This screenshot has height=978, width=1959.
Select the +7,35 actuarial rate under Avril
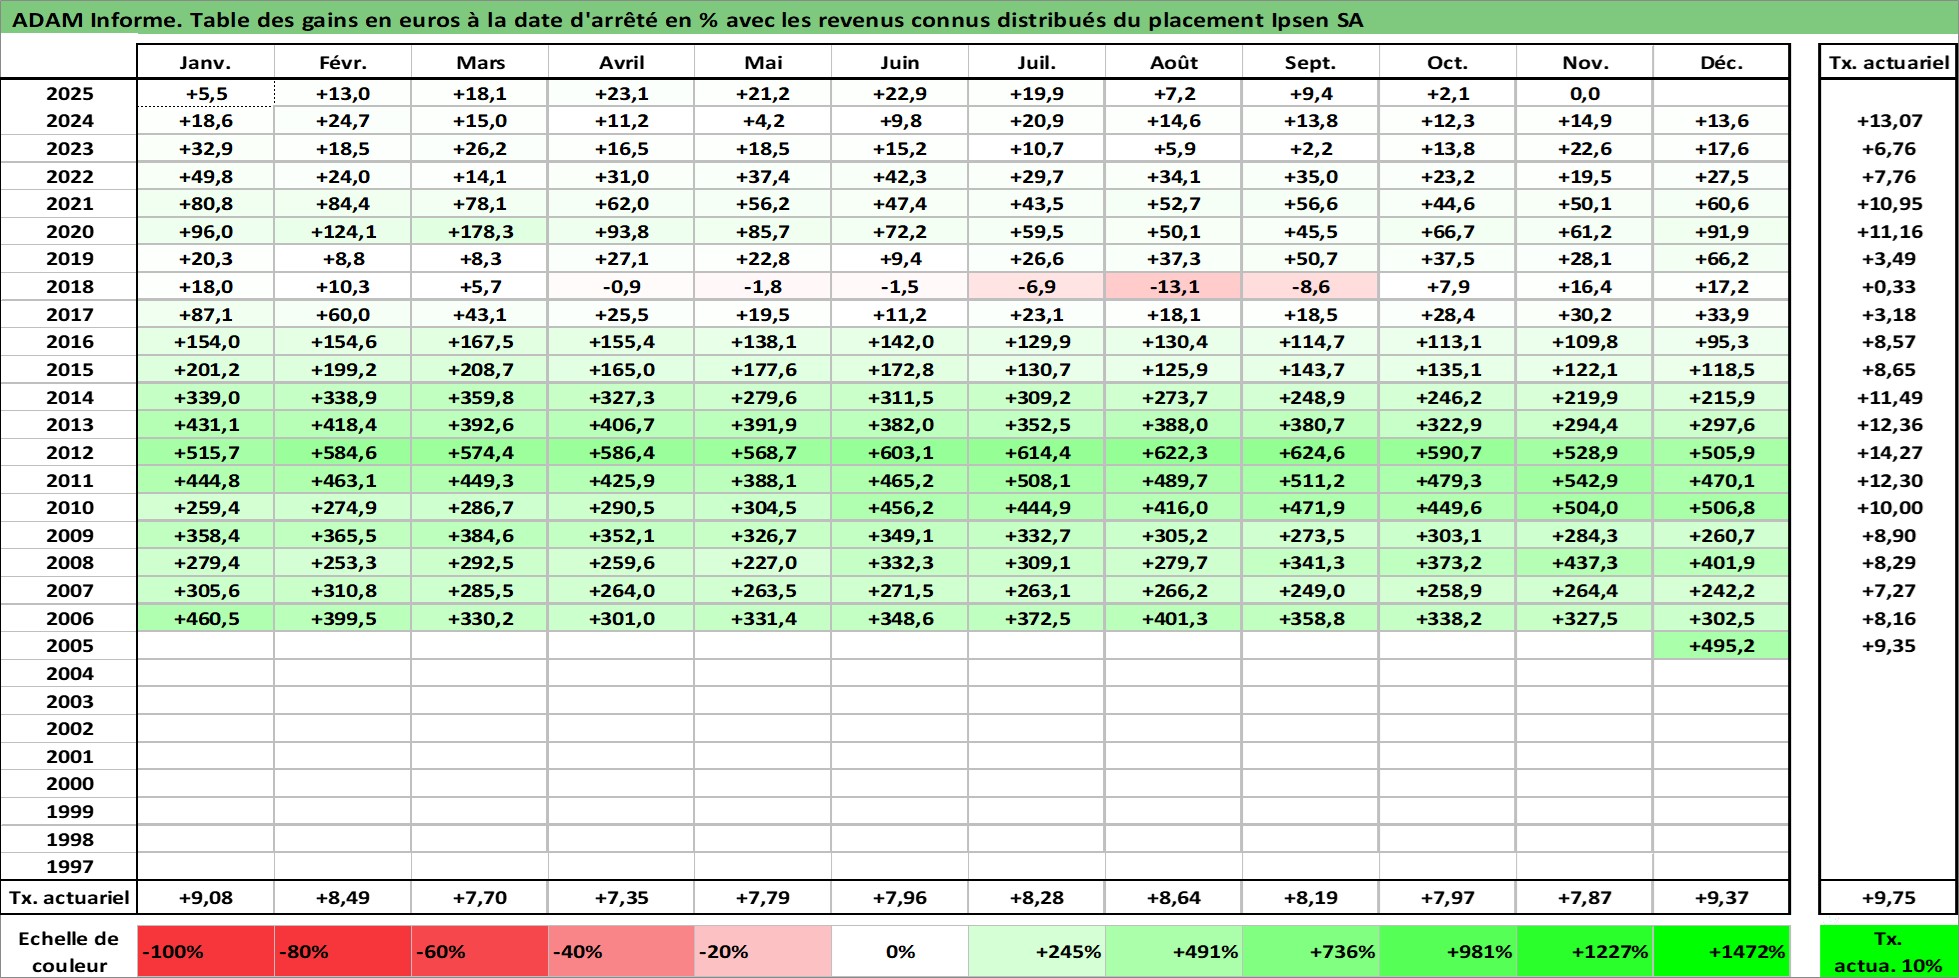pyautogui.click(x=622, y=897)
